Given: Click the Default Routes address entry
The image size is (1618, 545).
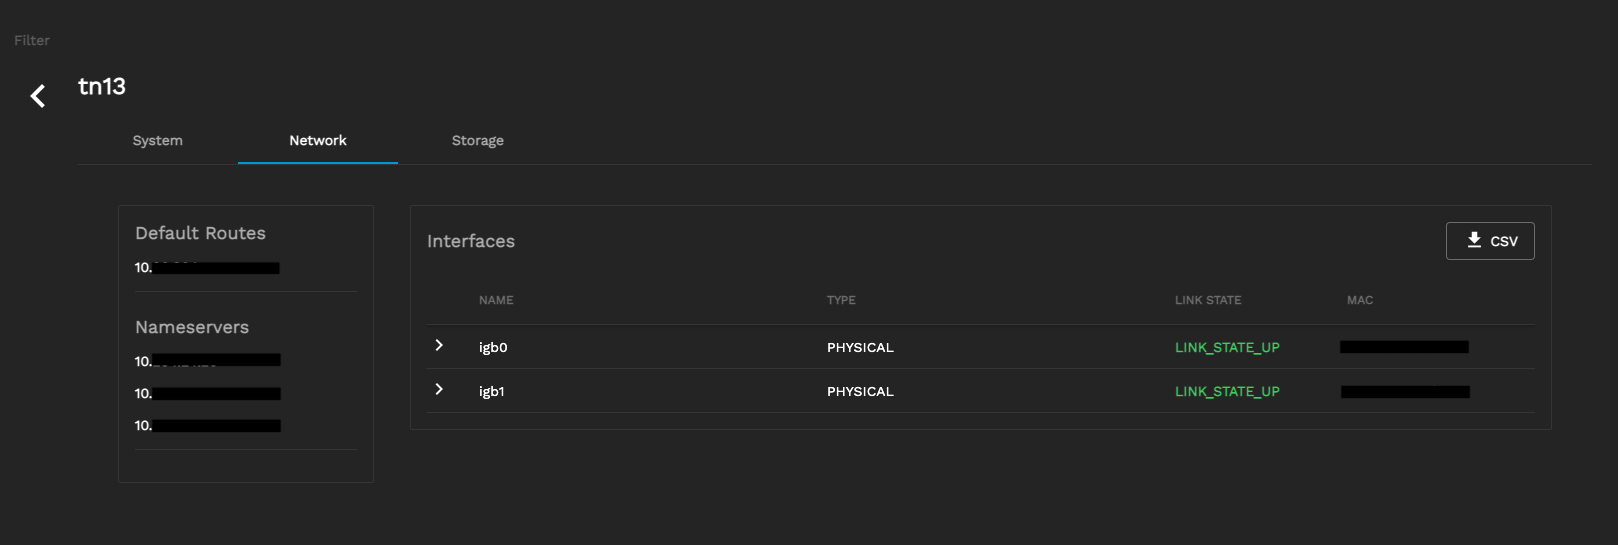Looking at the screenshot, I should 207,268.
